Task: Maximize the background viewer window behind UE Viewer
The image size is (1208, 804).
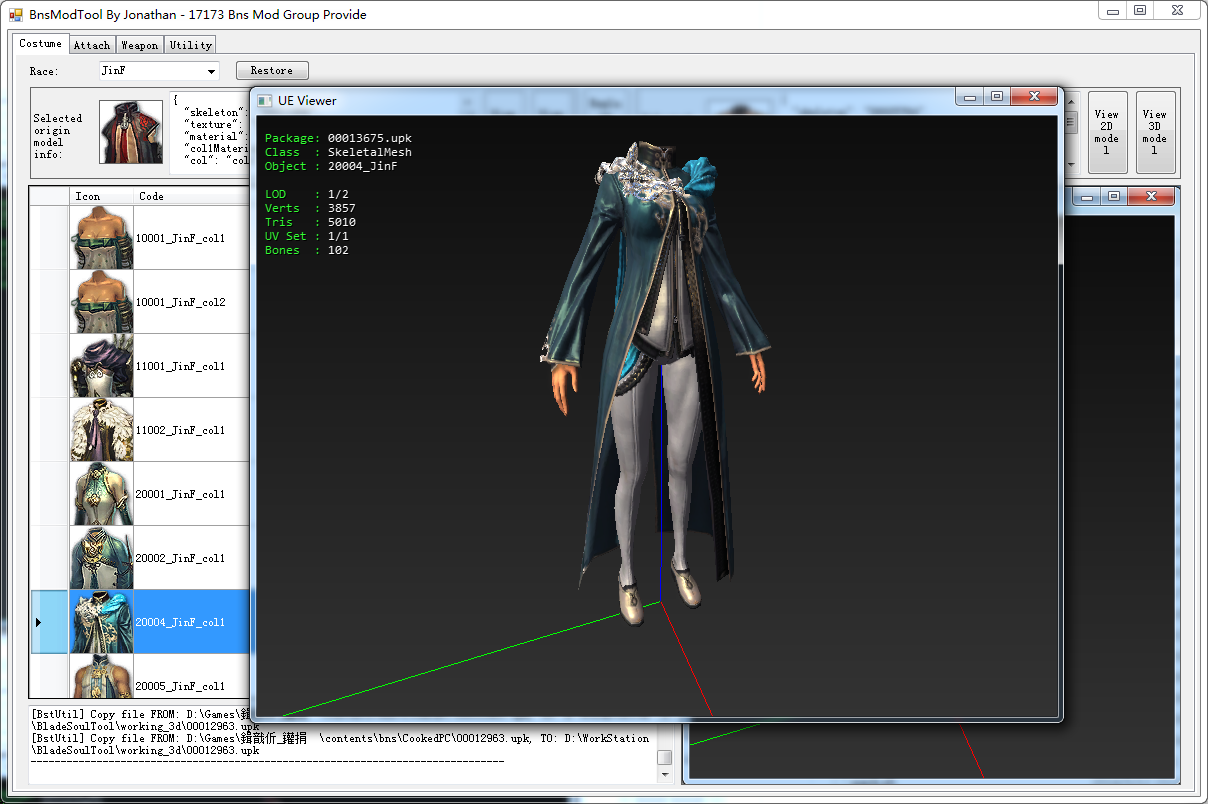Action: click(1114, 197)
